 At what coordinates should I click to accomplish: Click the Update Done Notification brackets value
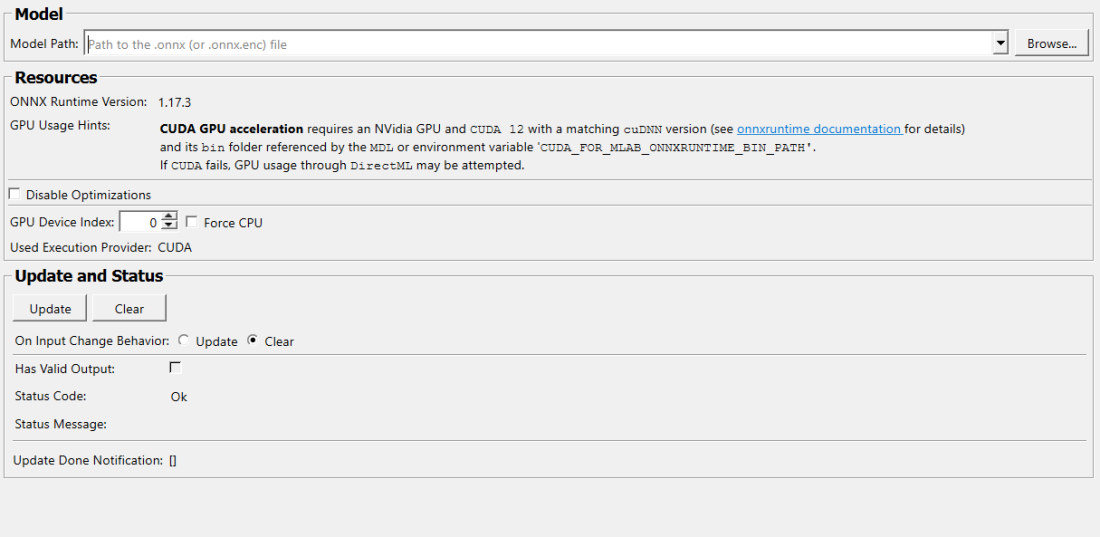coord(173,461)
